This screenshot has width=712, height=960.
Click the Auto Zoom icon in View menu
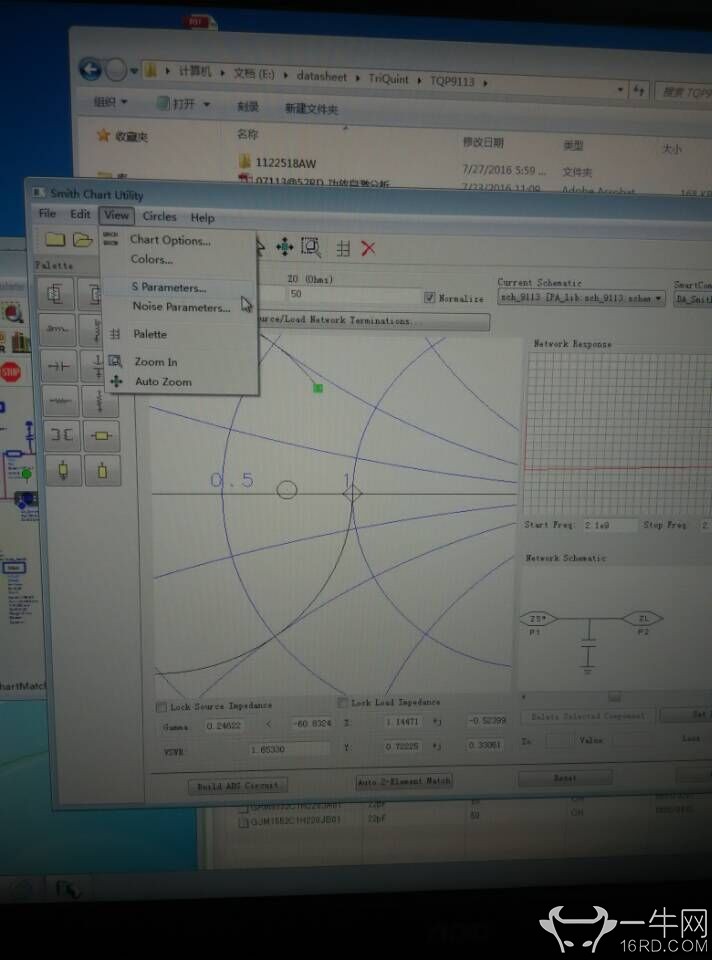(x=116, y=381)
